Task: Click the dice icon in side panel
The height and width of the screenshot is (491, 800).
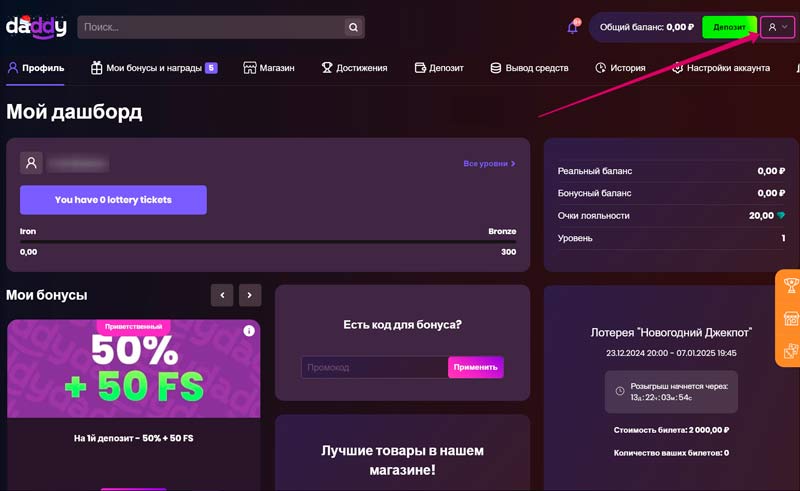Action: [x=791, y=351]
